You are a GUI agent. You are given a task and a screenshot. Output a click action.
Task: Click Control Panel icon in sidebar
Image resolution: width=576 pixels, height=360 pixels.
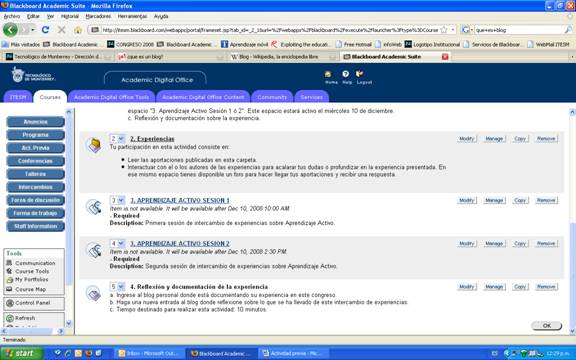coord(10,303)
